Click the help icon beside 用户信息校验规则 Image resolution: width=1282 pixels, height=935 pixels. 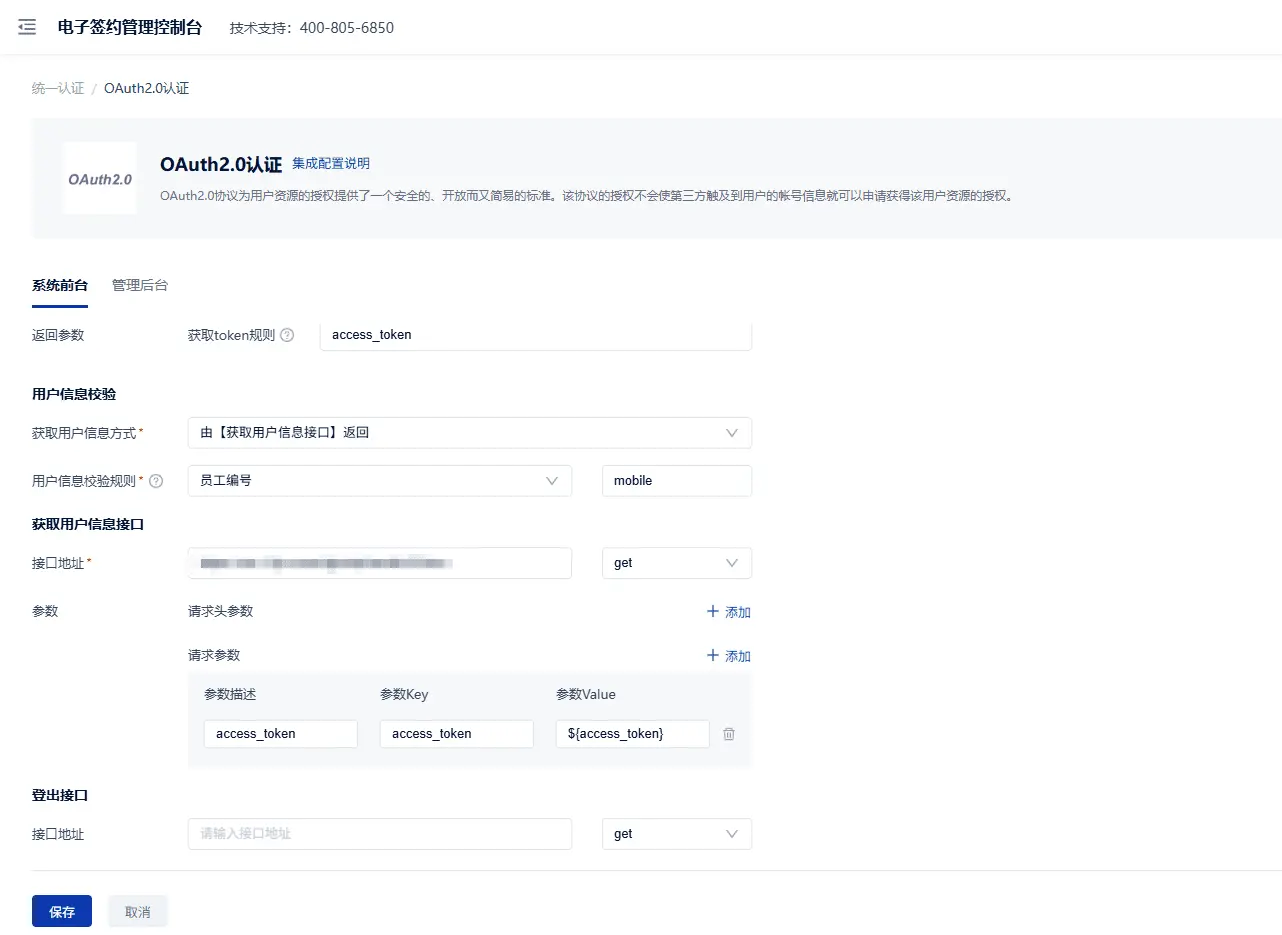coord(156,481)
